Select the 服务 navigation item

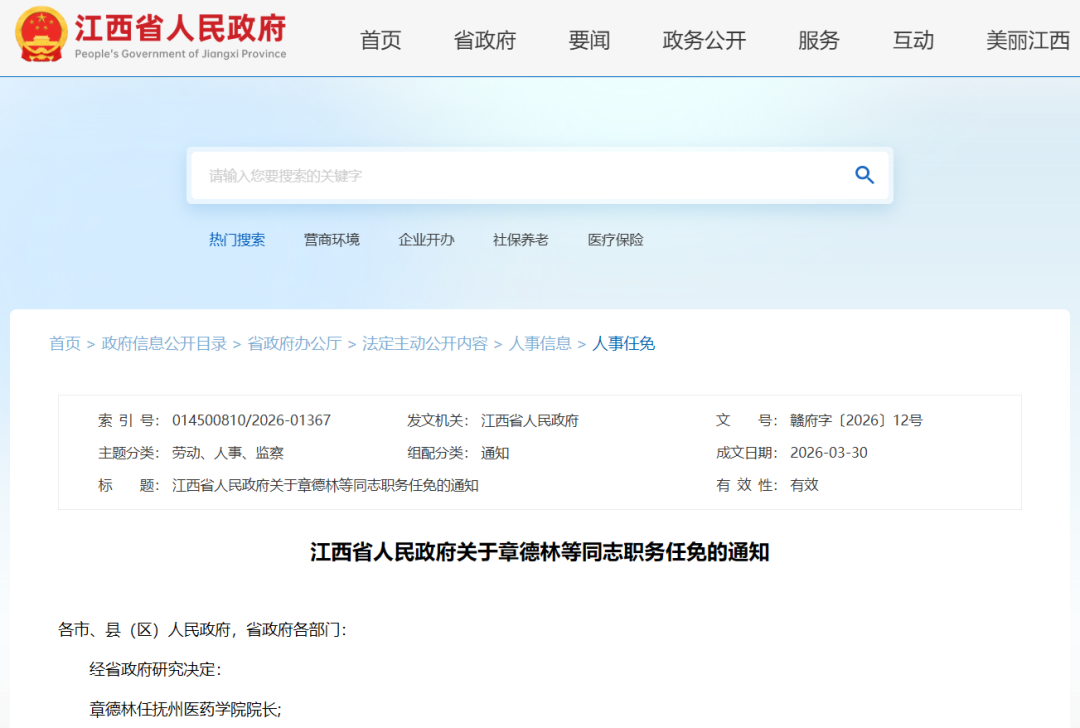click(819, 41)
